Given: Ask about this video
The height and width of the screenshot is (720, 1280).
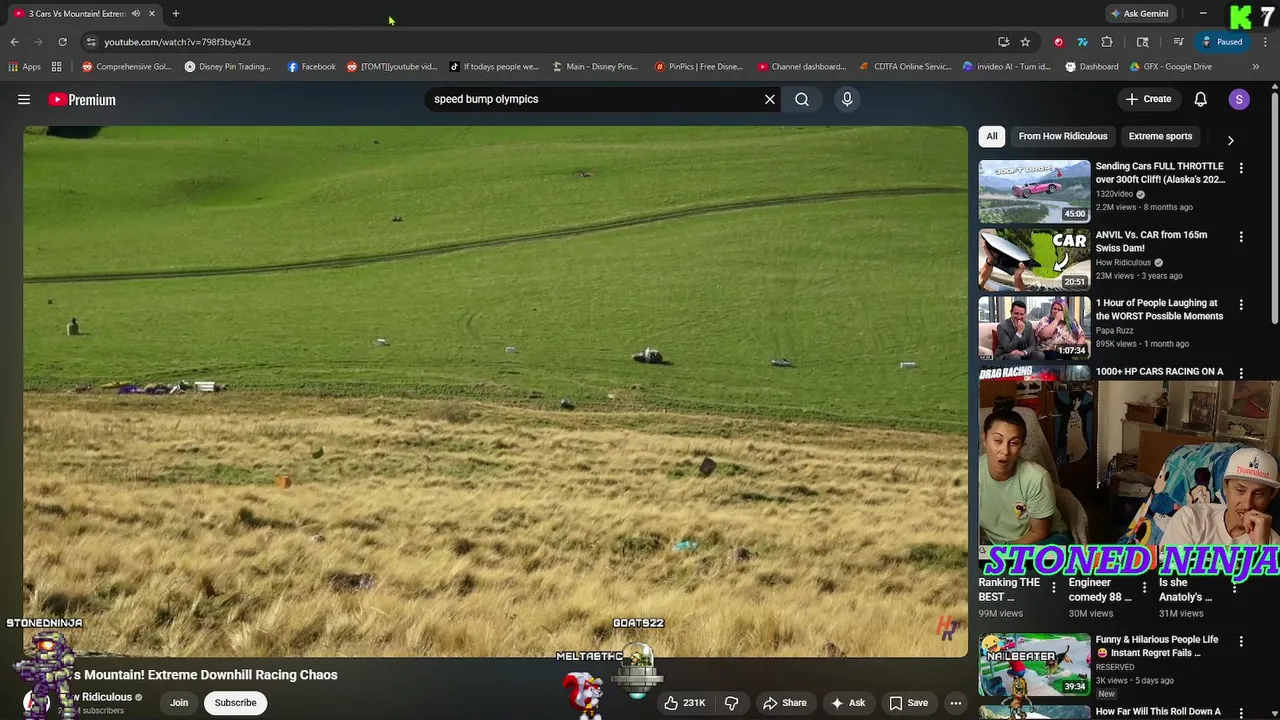Looking at the screenshot, I should point(848,703).
